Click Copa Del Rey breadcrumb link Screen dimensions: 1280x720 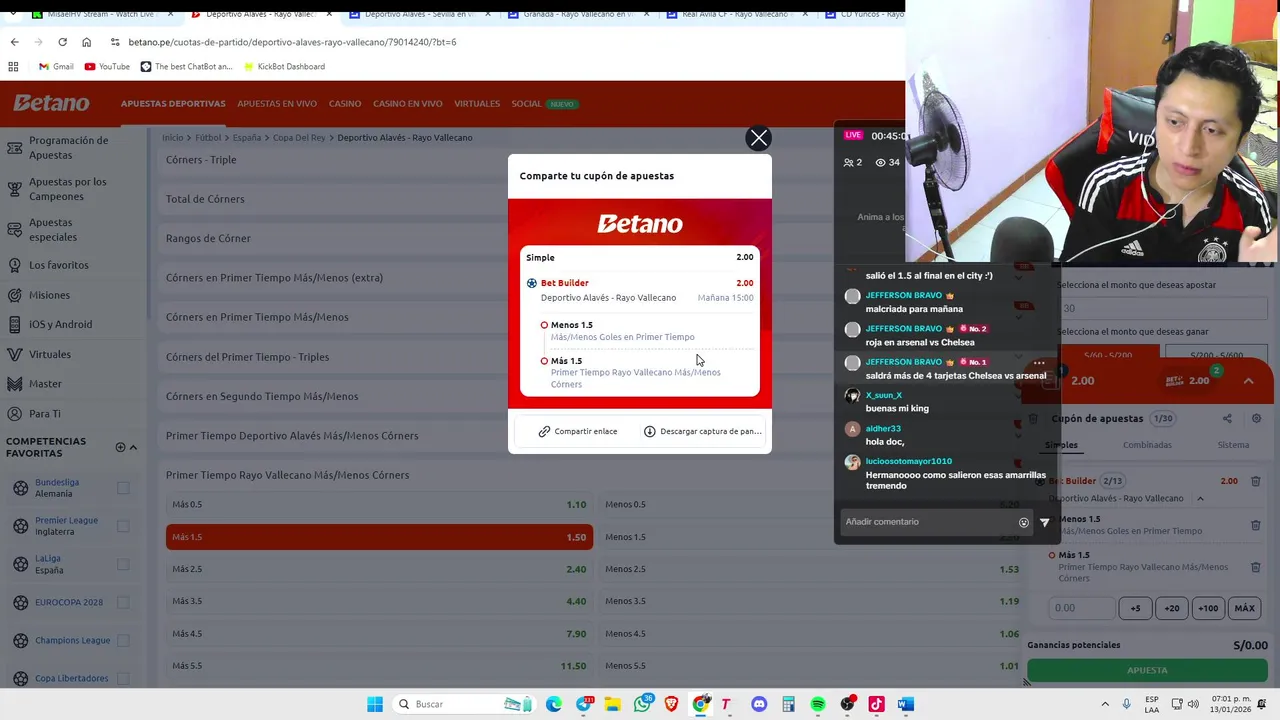(301, 137)
